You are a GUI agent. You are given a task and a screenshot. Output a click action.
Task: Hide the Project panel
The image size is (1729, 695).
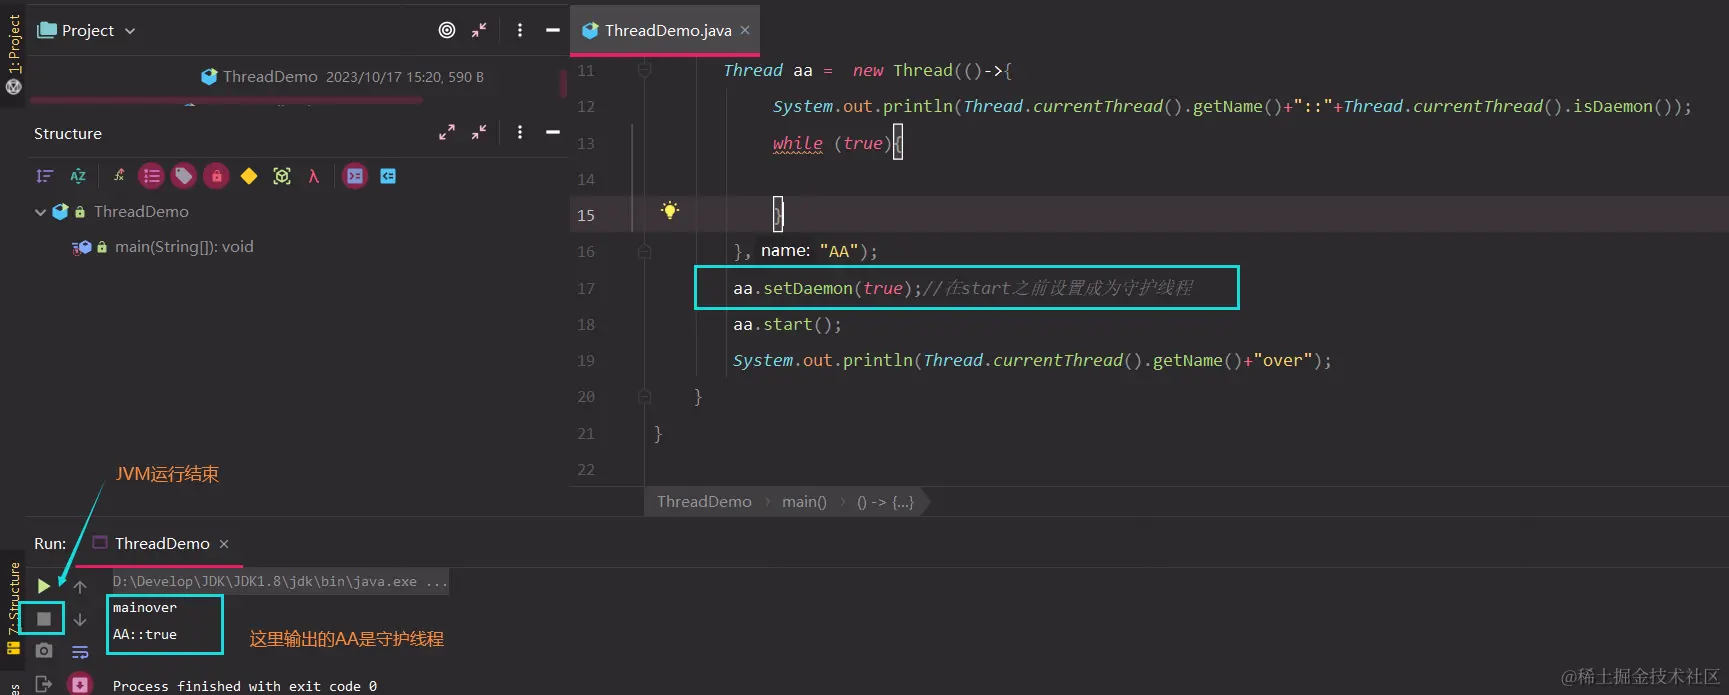552,30
